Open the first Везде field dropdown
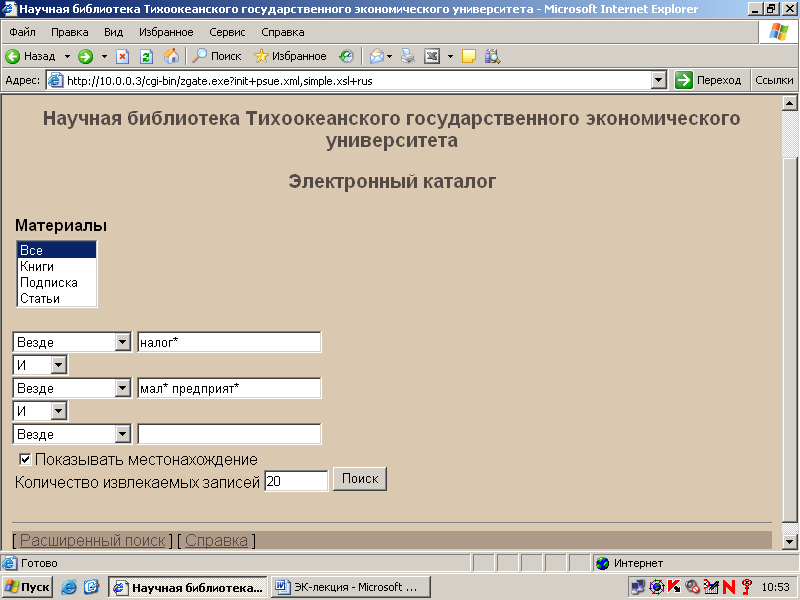This screenshot has height=600, width=800. pyautogui.click(x=122, y=342)
